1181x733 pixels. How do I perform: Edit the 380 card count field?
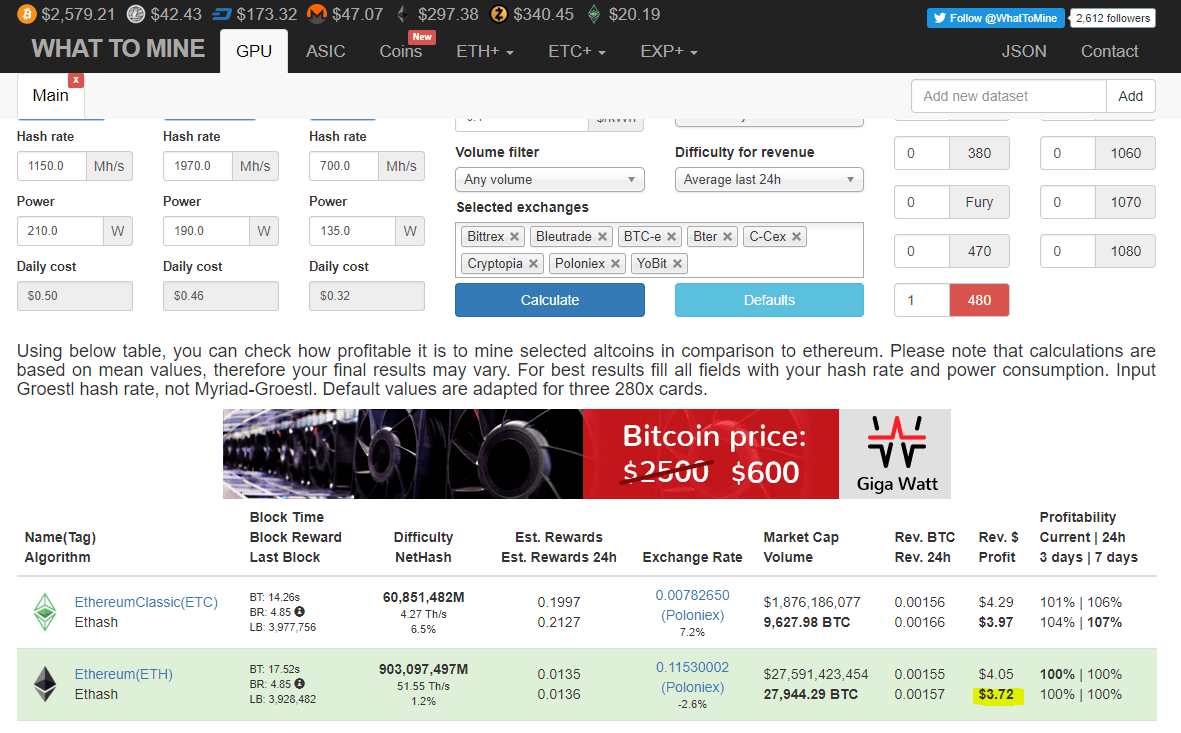[x=922, y=153]
